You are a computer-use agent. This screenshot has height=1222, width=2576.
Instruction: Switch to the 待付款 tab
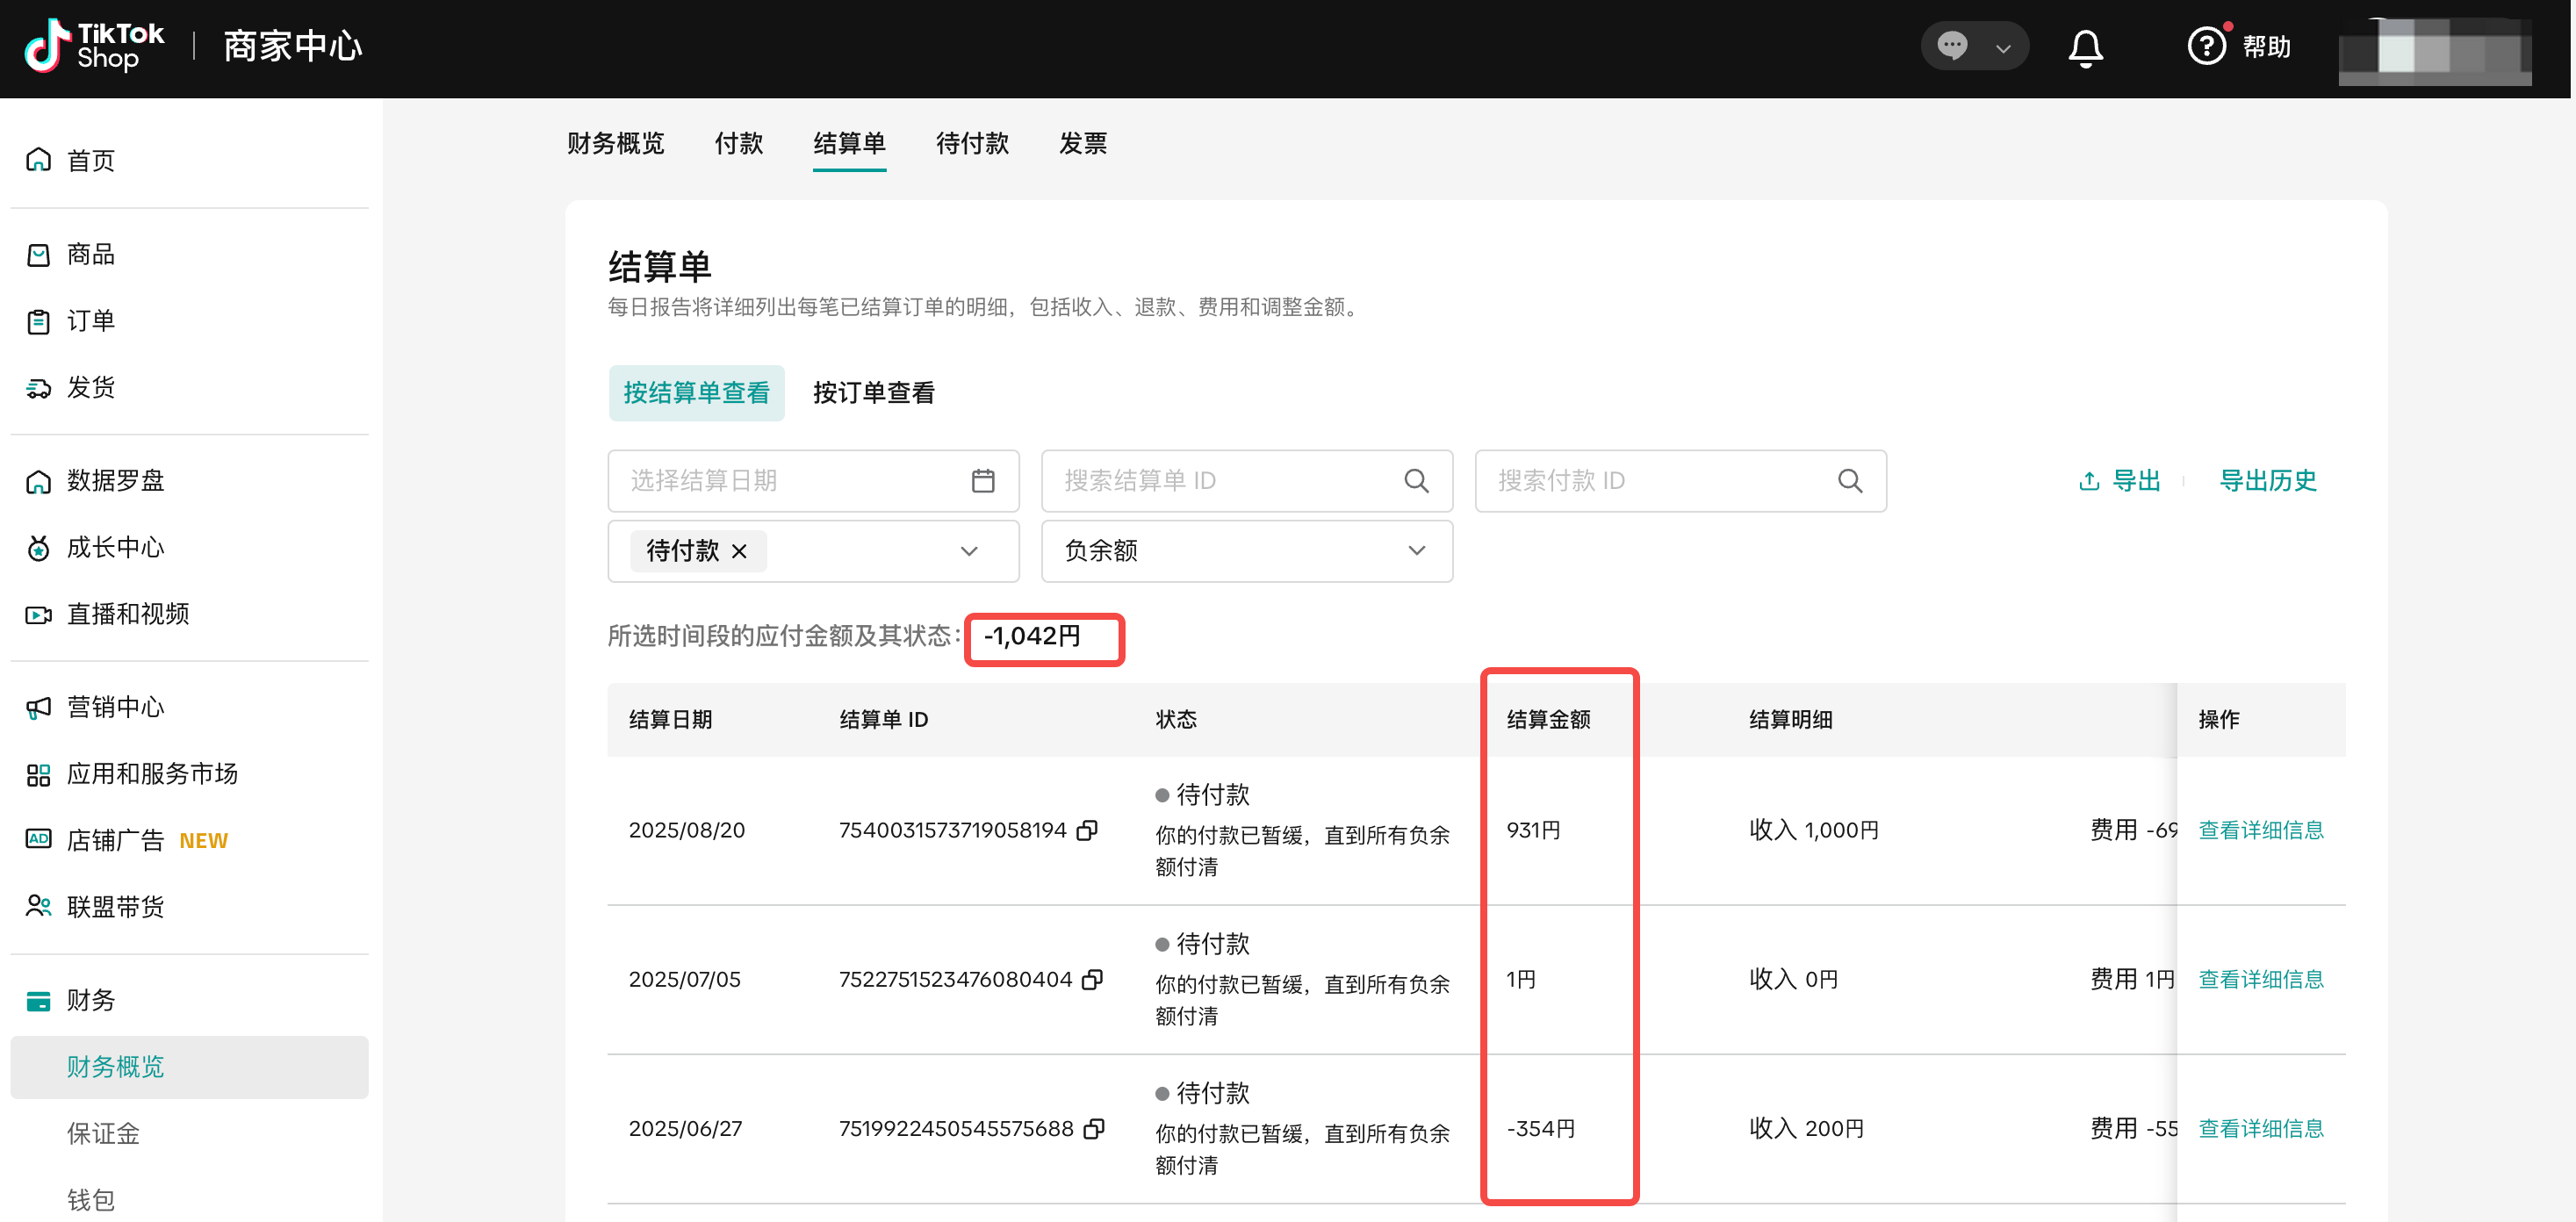click(971, 143)
